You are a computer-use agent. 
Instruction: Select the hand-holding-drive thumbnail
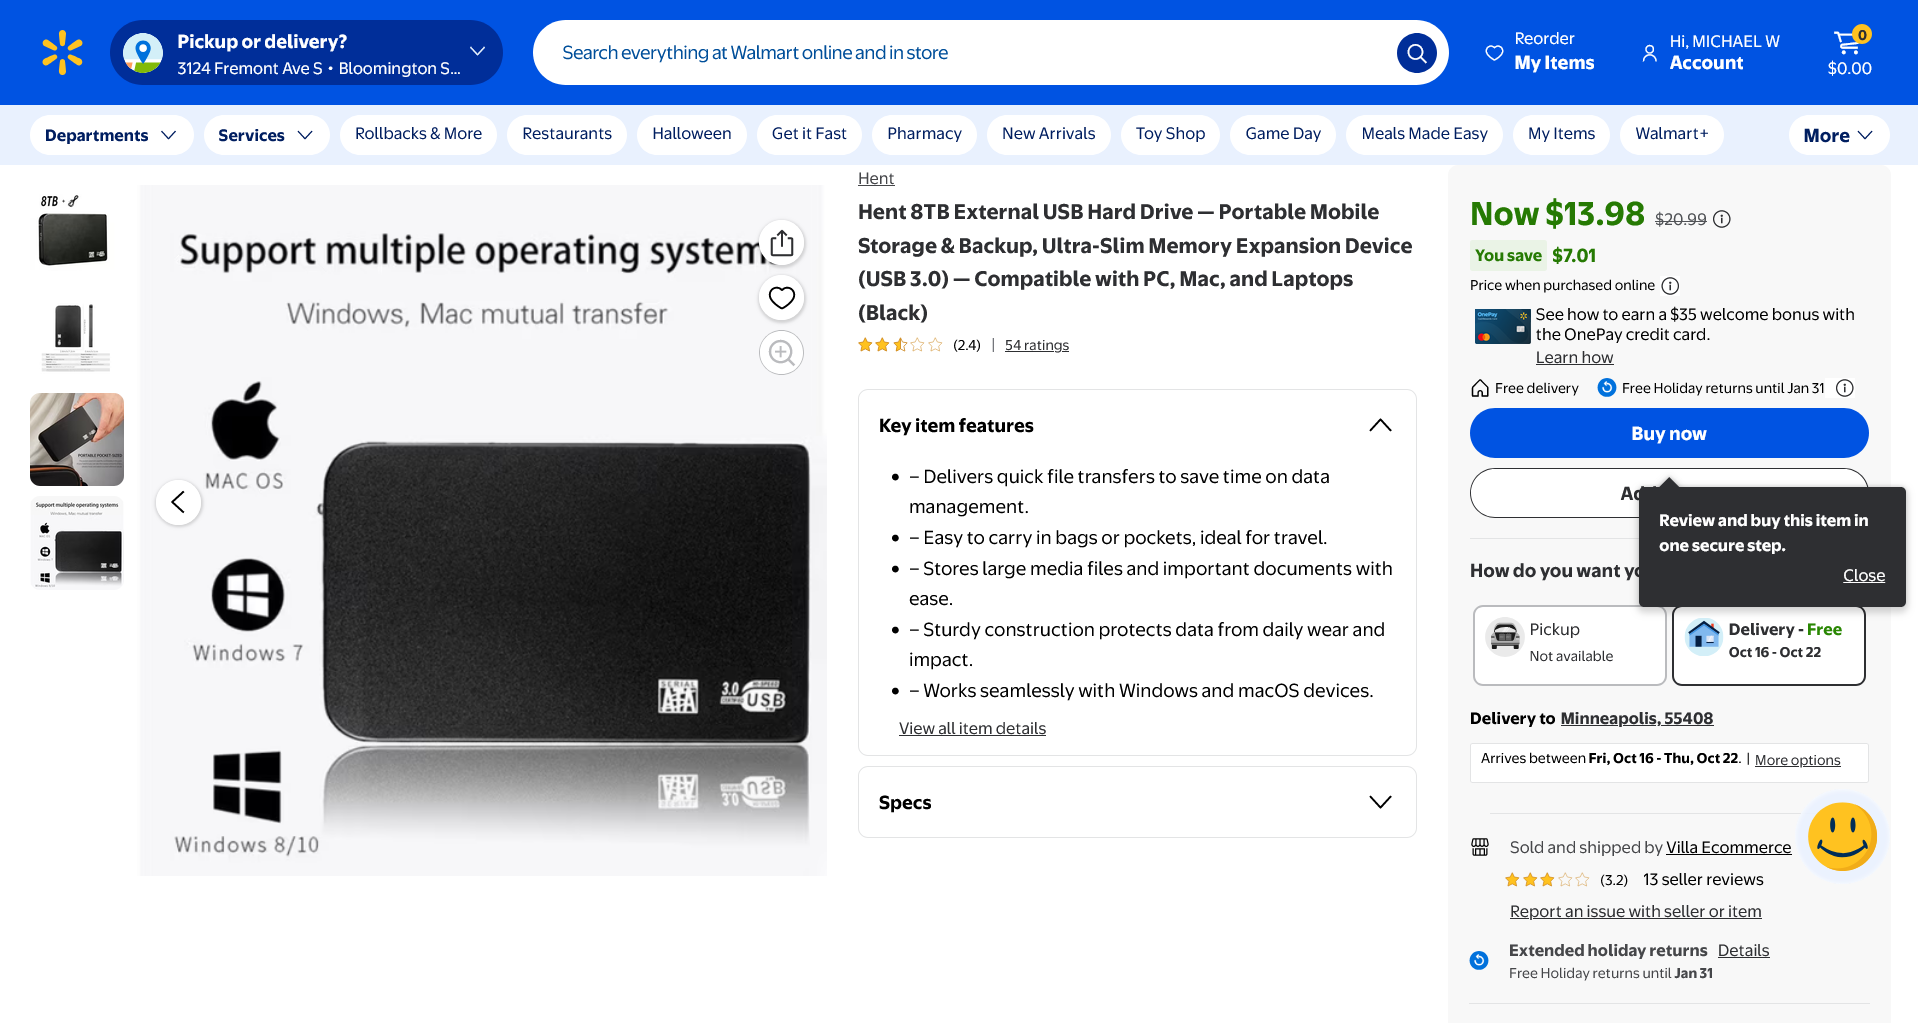(x=77, y=440)
